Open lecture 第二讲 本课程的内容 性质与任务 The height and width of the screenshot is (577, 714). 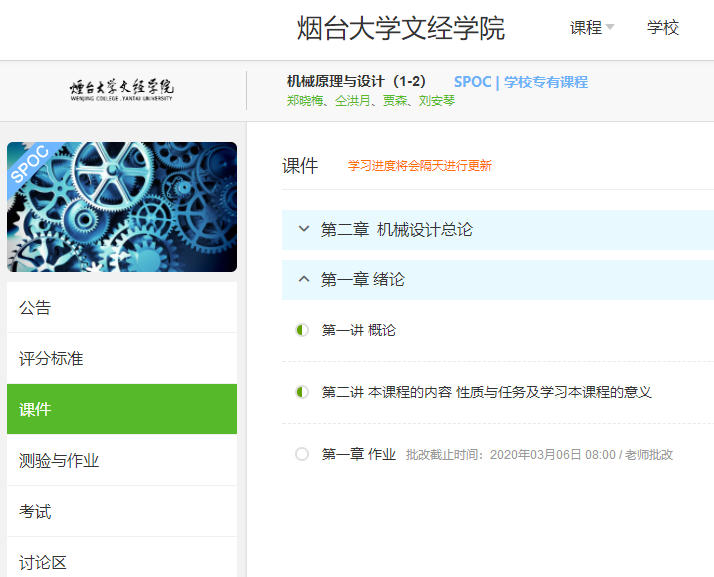[x=486, y=392]
